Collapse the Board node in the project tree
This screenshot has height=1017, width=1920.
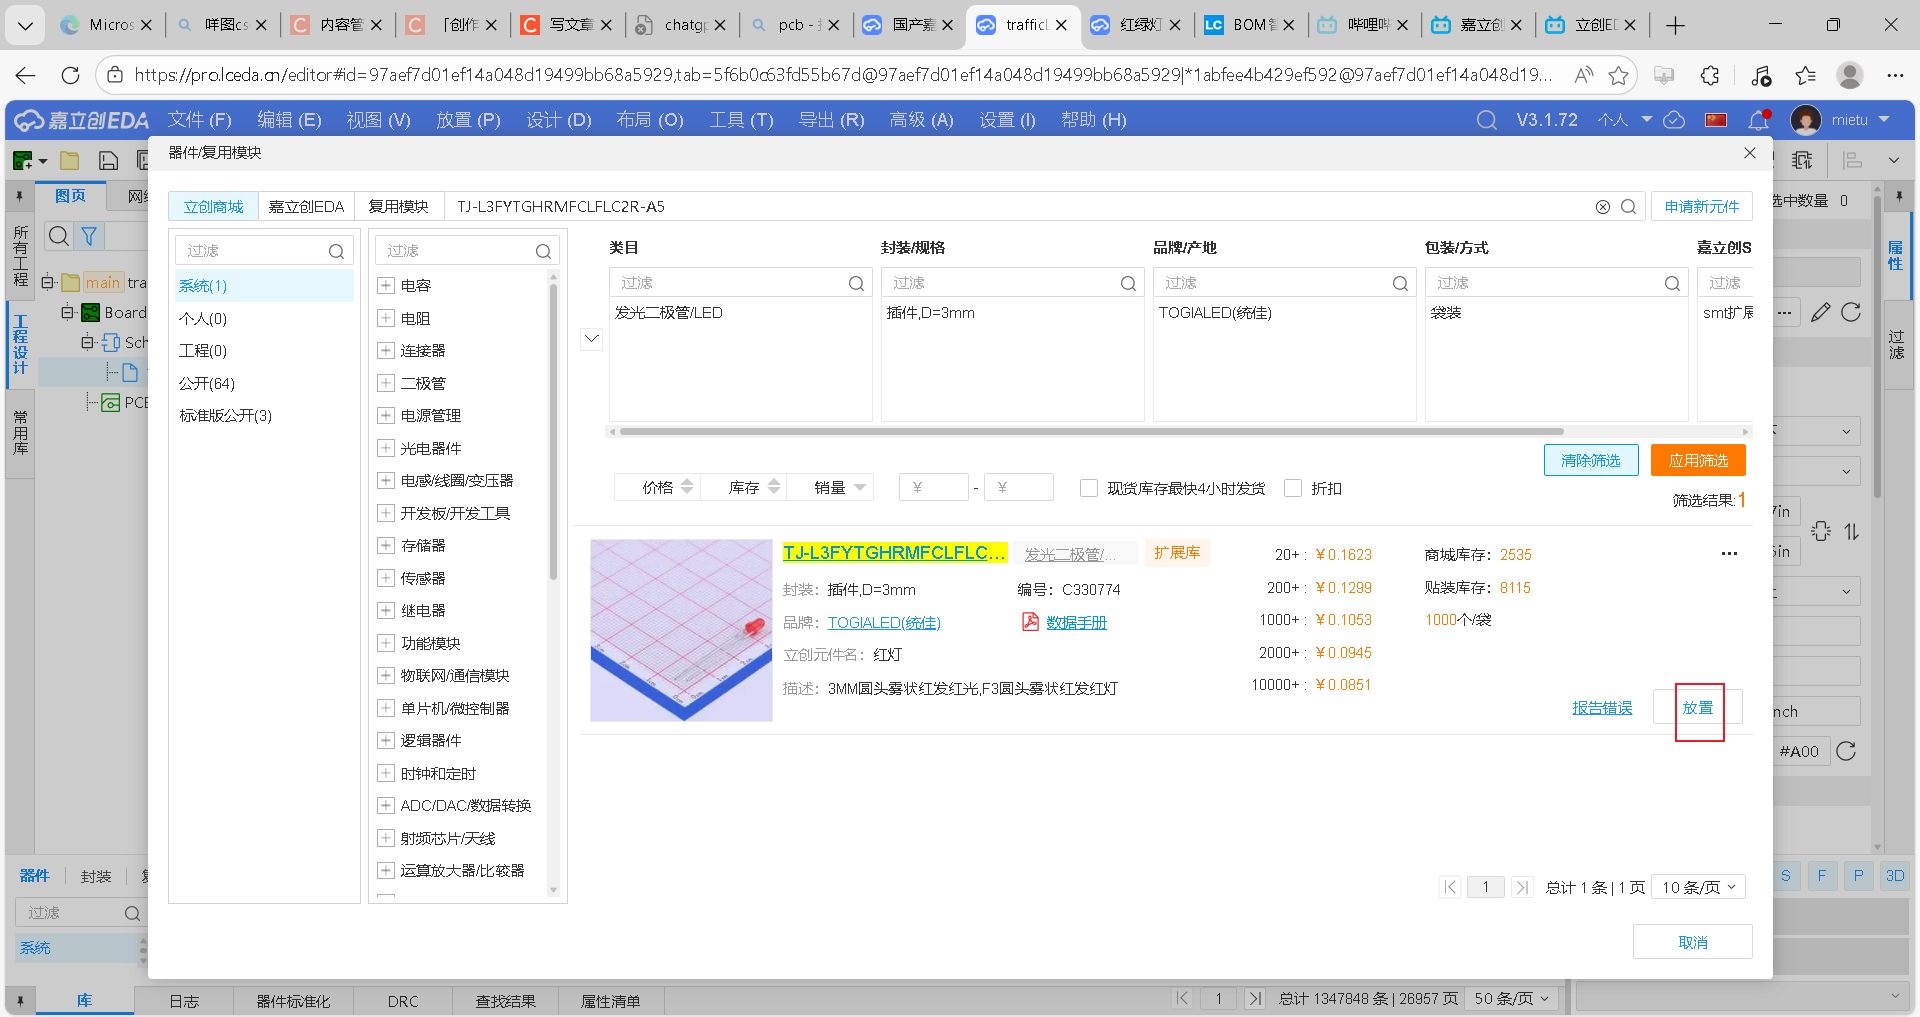(x=68, y=312)
